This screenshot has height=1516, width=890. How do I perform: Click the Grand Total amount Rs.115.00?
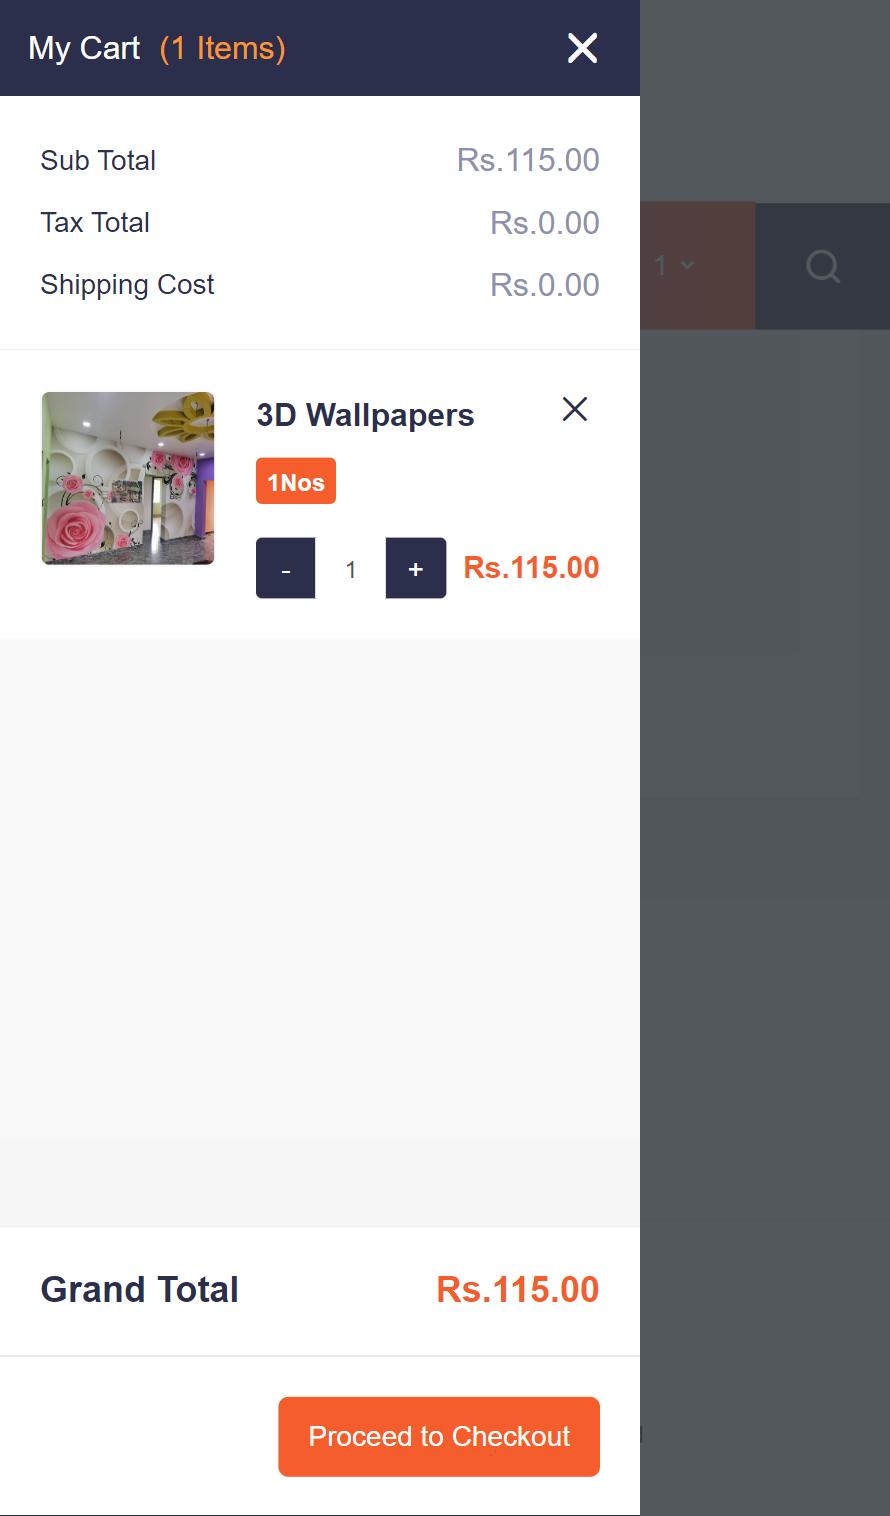(x=518, y=1289)
